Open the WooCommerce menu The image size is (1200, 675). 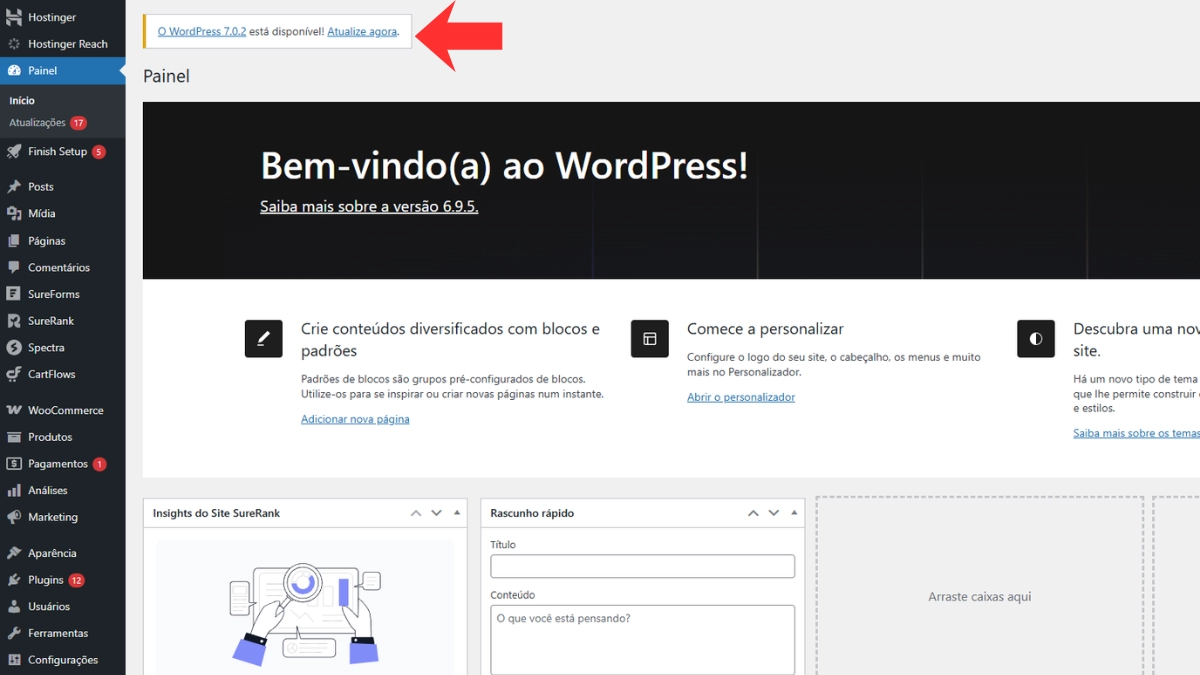tap(63, 411)
